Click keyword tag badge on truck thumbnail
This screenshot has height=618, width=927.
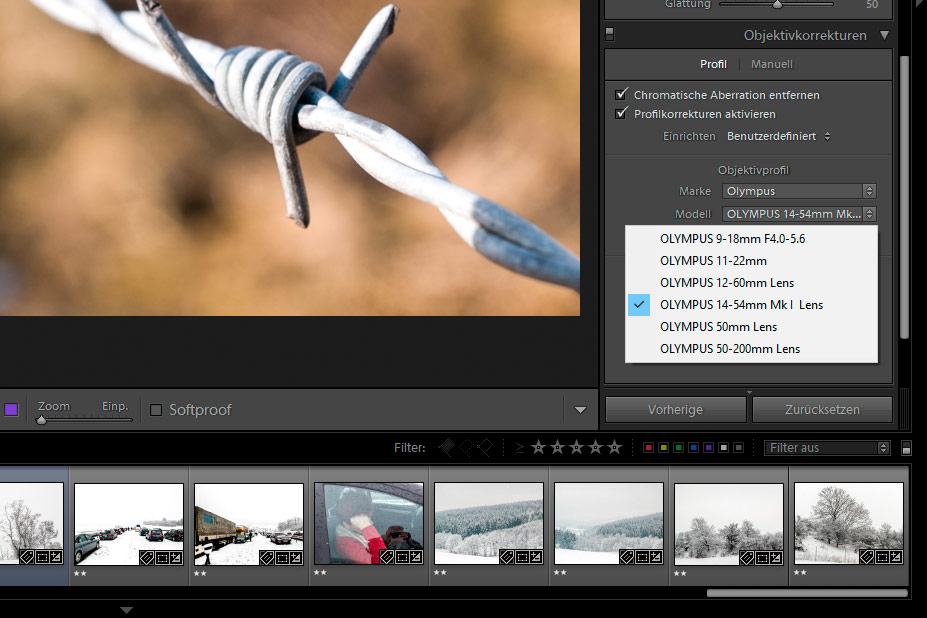pos(267,558)
